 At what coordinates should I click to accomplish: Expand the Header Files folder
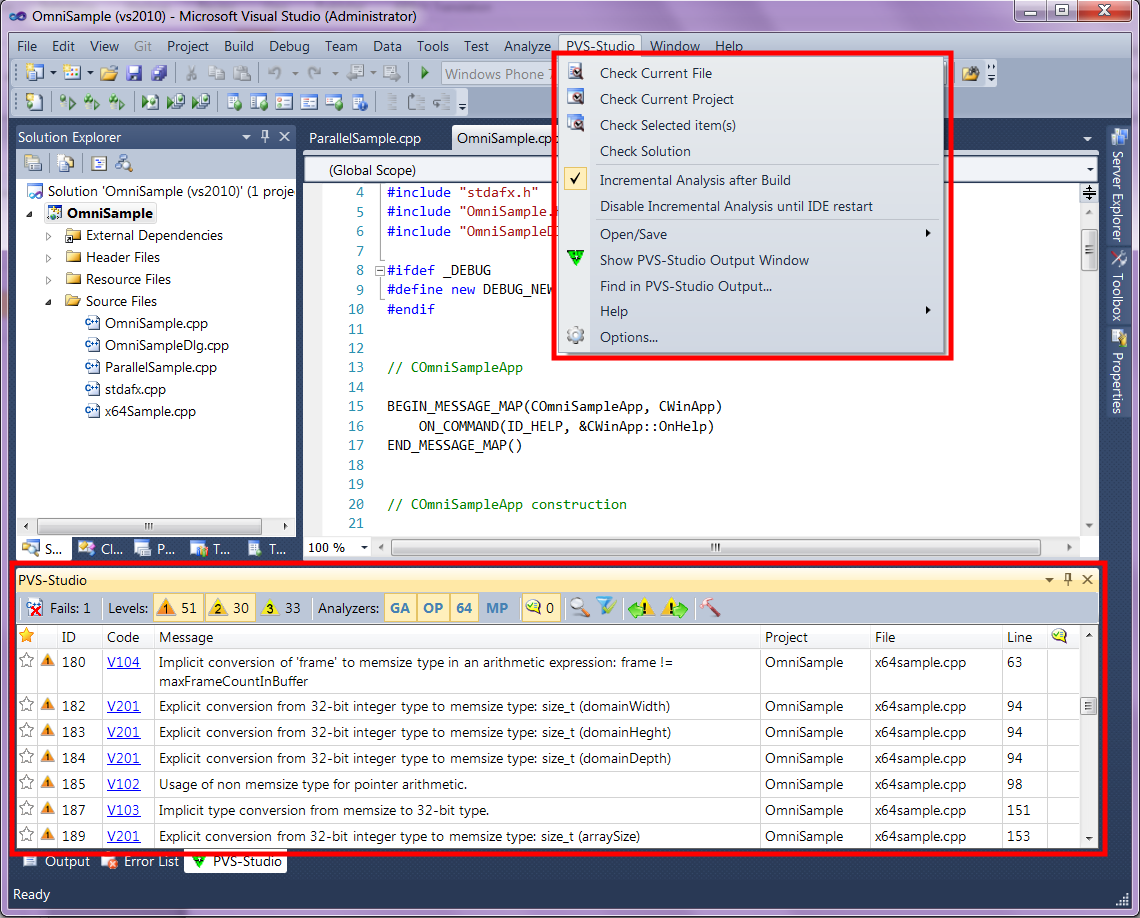[49, 258]
